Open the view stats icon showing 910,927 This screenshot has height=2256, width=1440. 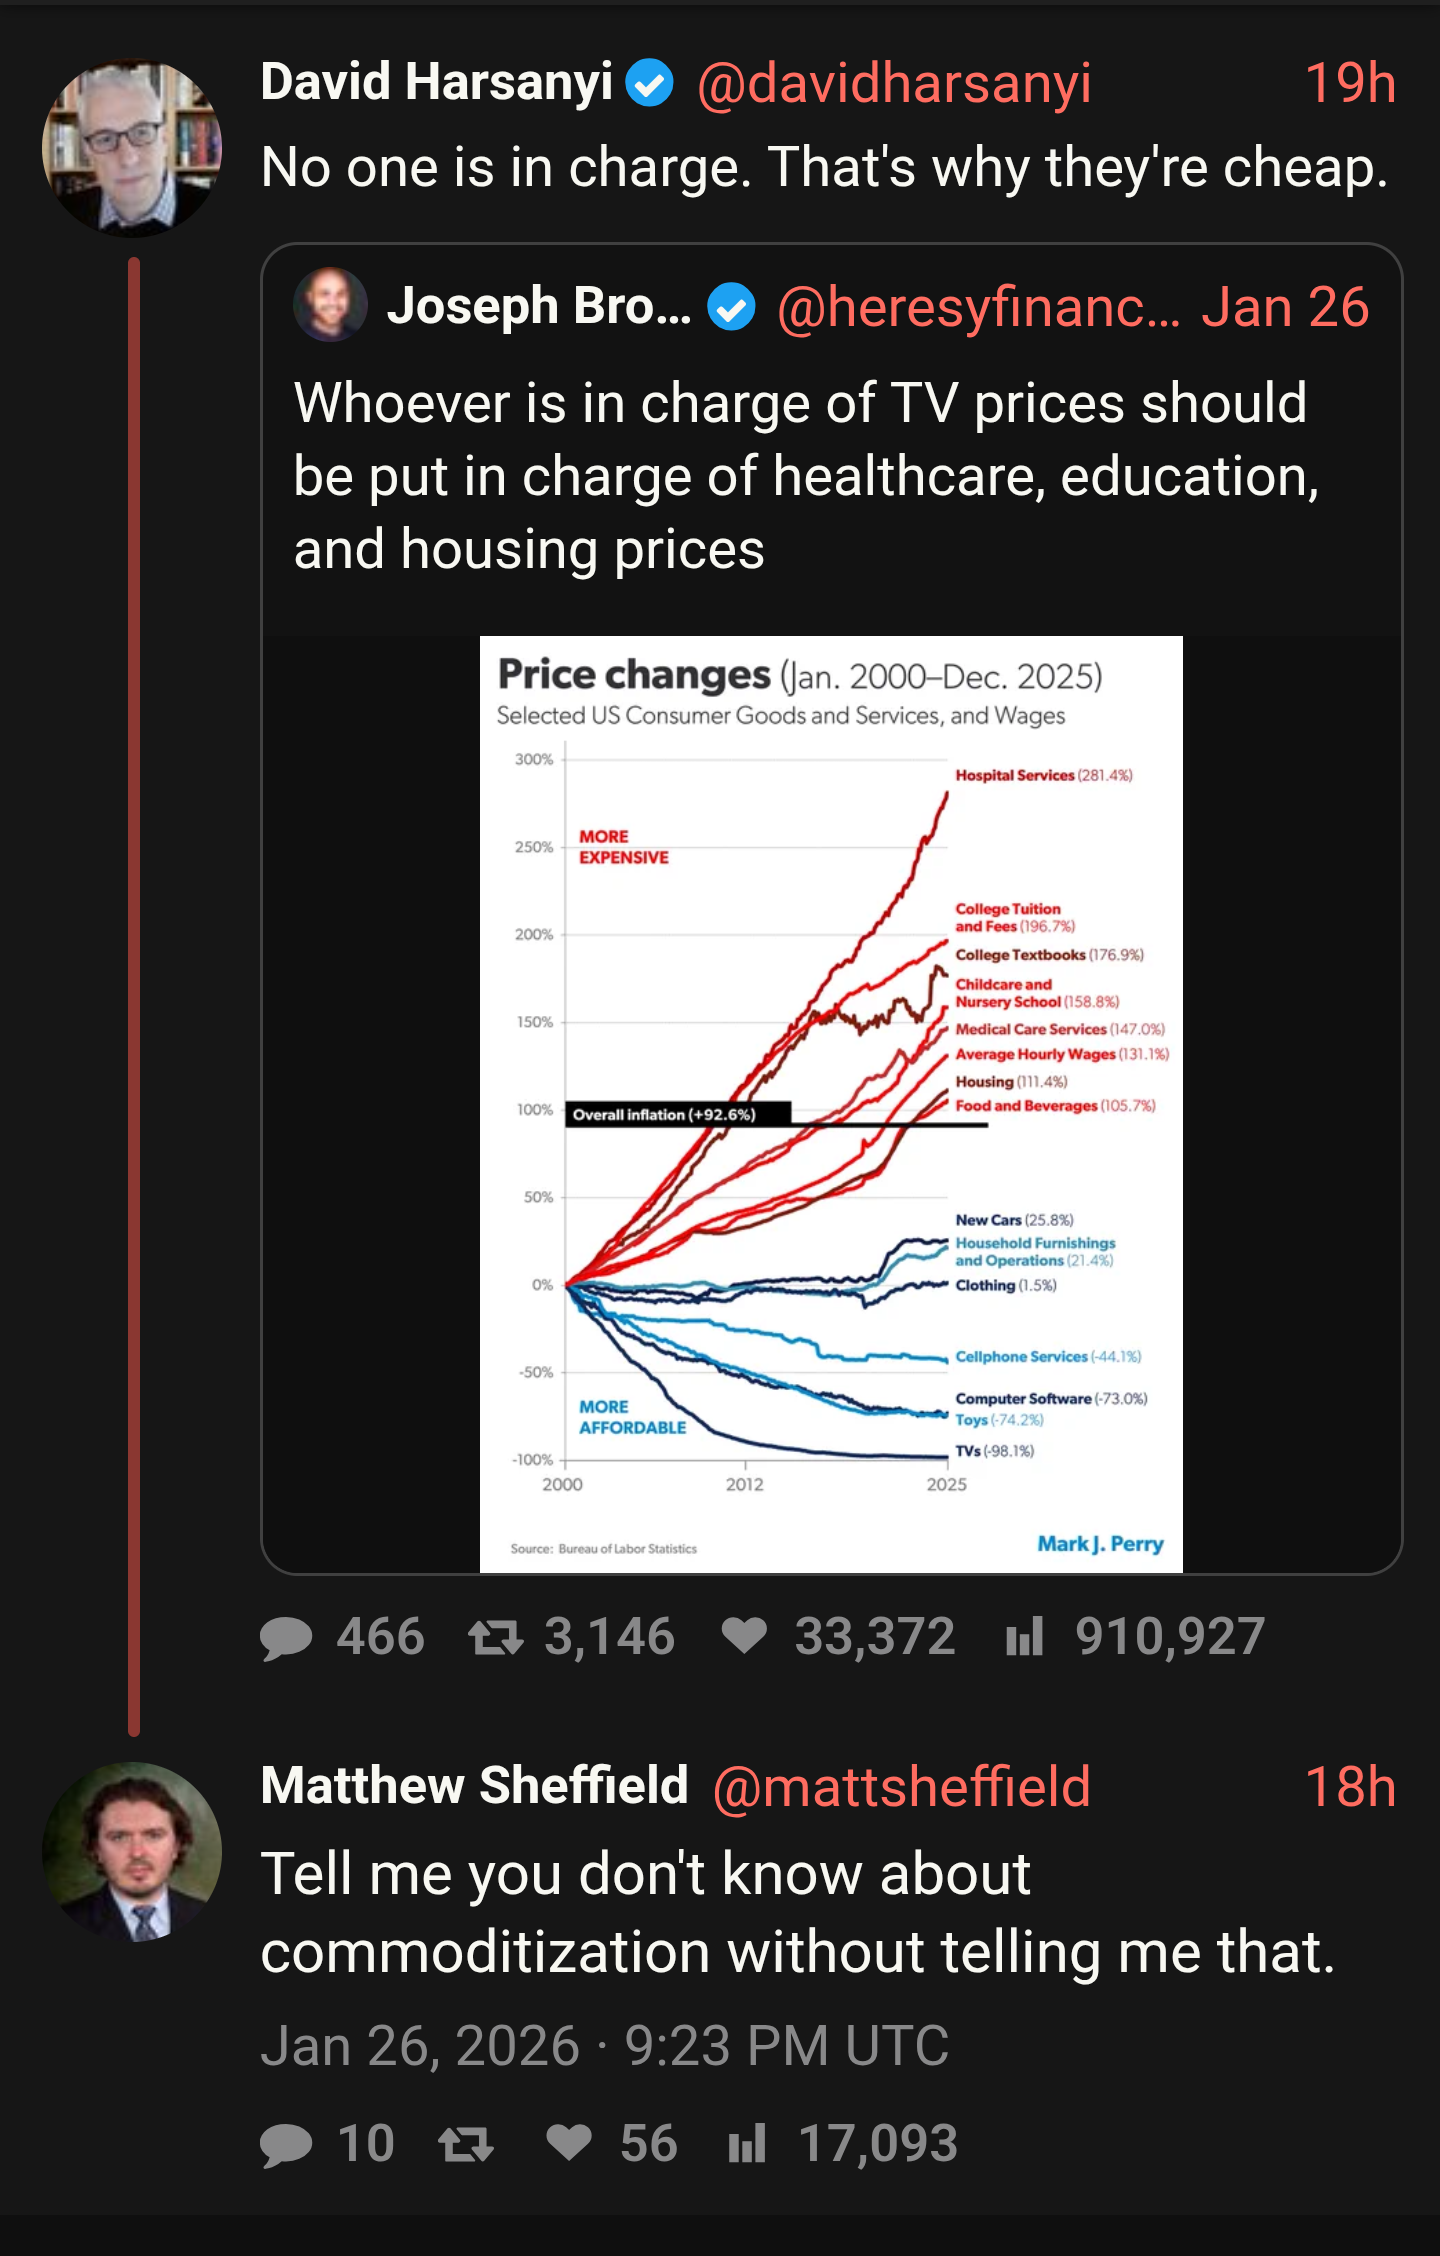[x=1025, y=1637]
